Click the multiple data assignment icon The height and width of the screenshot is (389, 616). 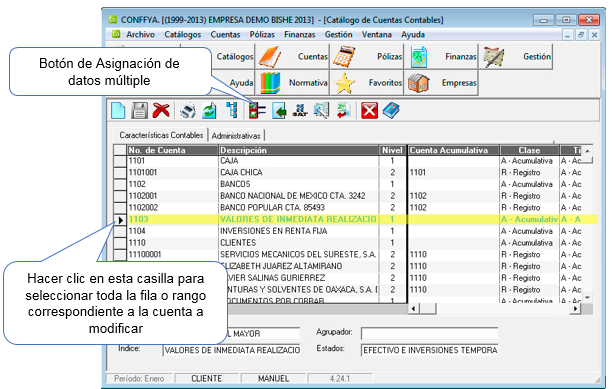point(257,110)
